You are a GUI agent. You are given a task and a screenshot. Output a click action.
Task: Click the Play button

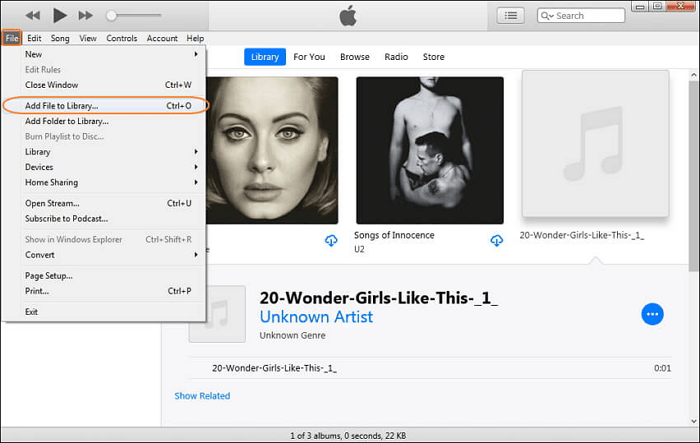(x=59, y=15)
